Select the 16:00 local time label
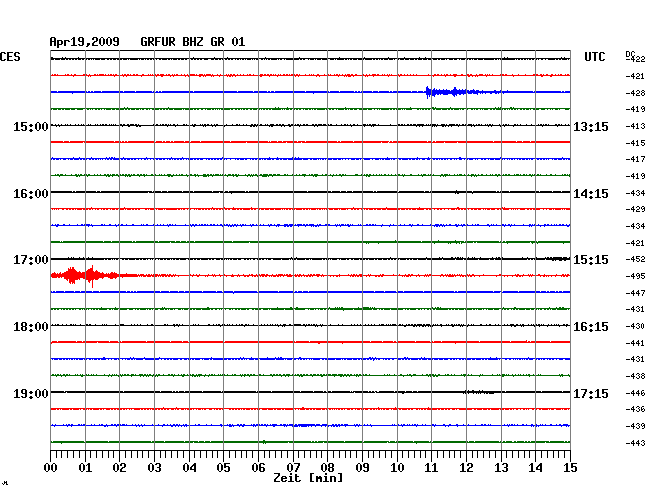Image resolution: width=650 pixels, height=494 pixels. coord(31,194)
